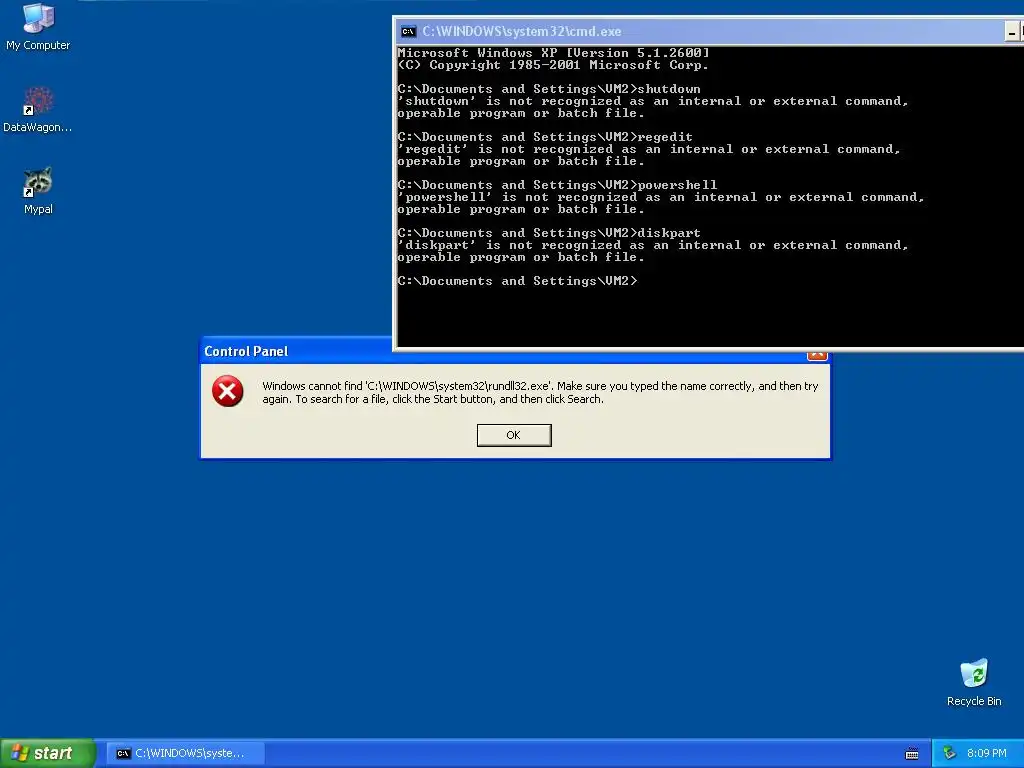Select the Mypal raccoon browser shortcut
The width and height of the screenshot is (1024, 768).
click(x=38, y=191)
